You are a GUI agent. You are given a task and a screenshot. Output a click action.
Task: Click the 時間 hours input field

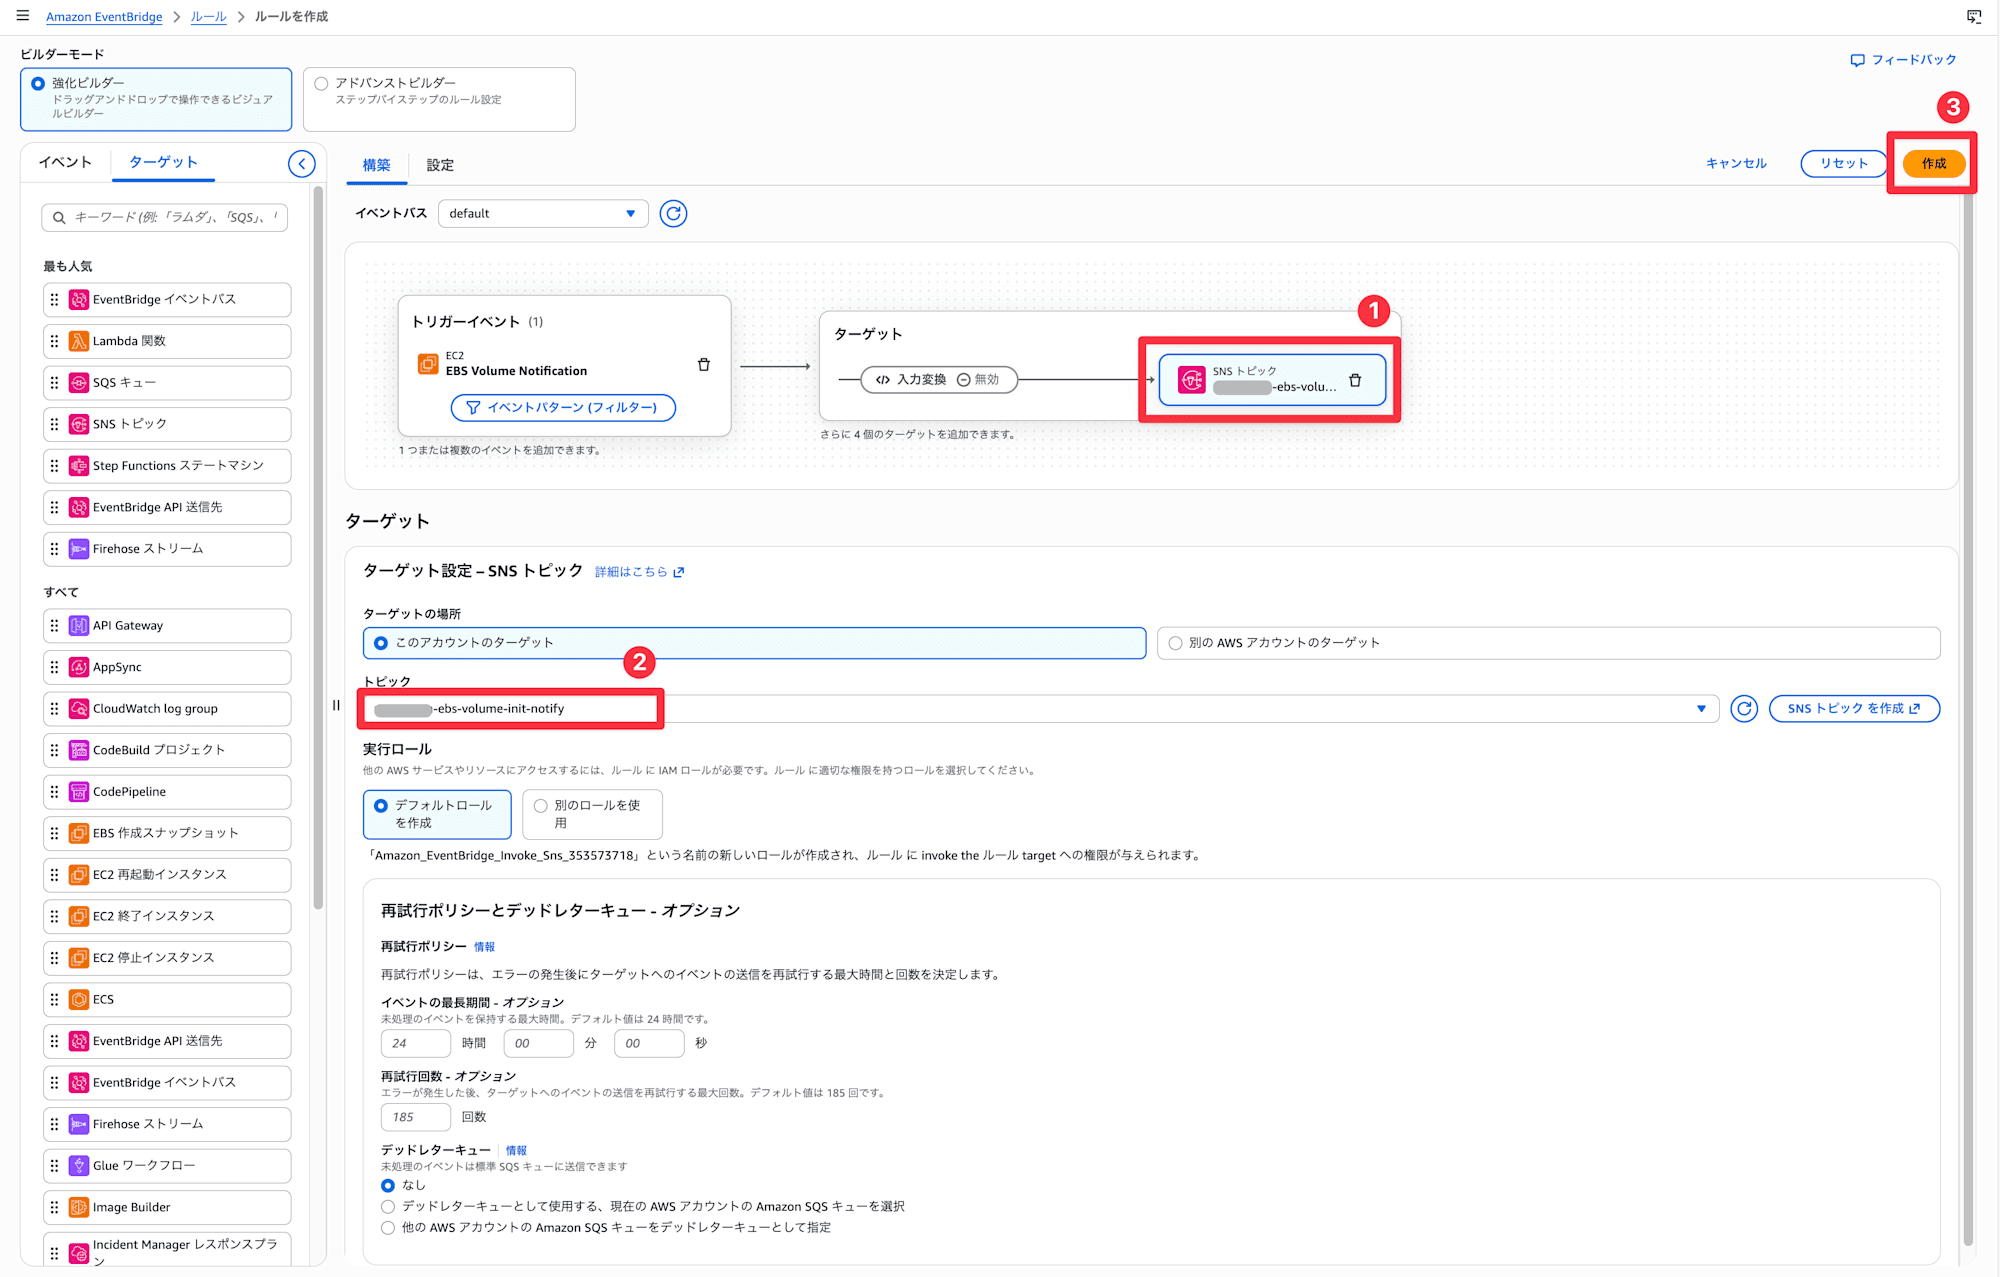coord(416,1043)
